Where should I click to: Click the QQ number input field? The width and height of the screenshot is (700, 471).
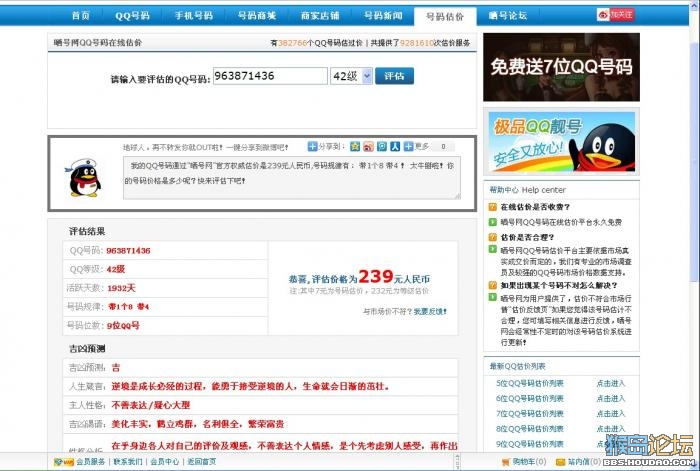tap(270, 76)
